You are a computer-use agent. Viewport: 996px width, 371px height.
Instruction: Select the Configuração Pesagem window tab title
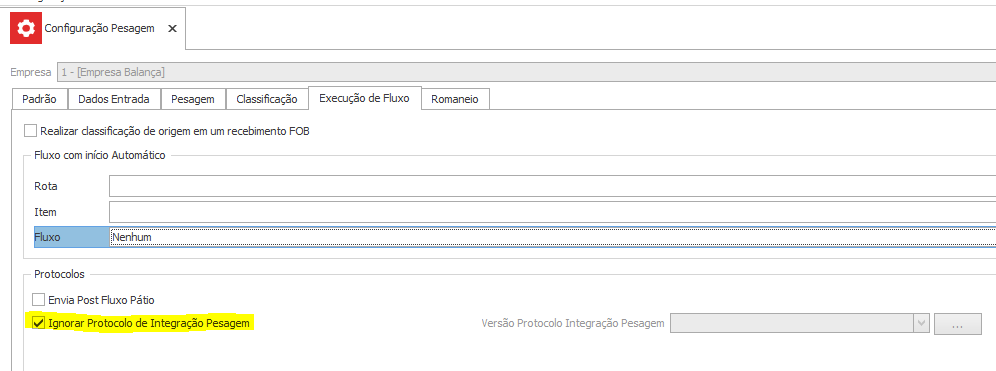pyautogui.click(x=100, y=29)
